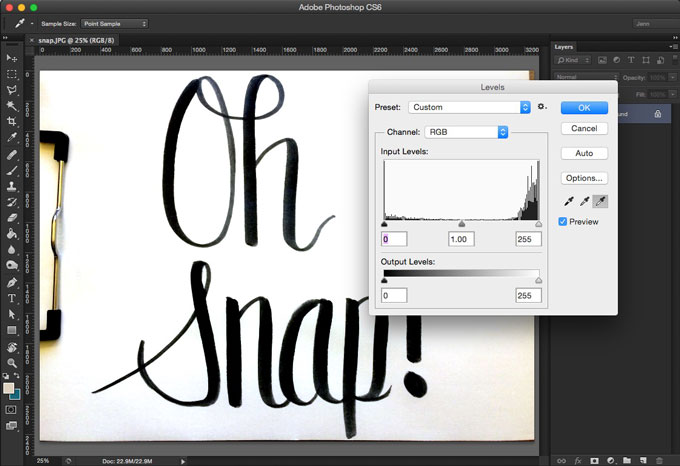
Task: Click the background color swatch
Action: 16,395
